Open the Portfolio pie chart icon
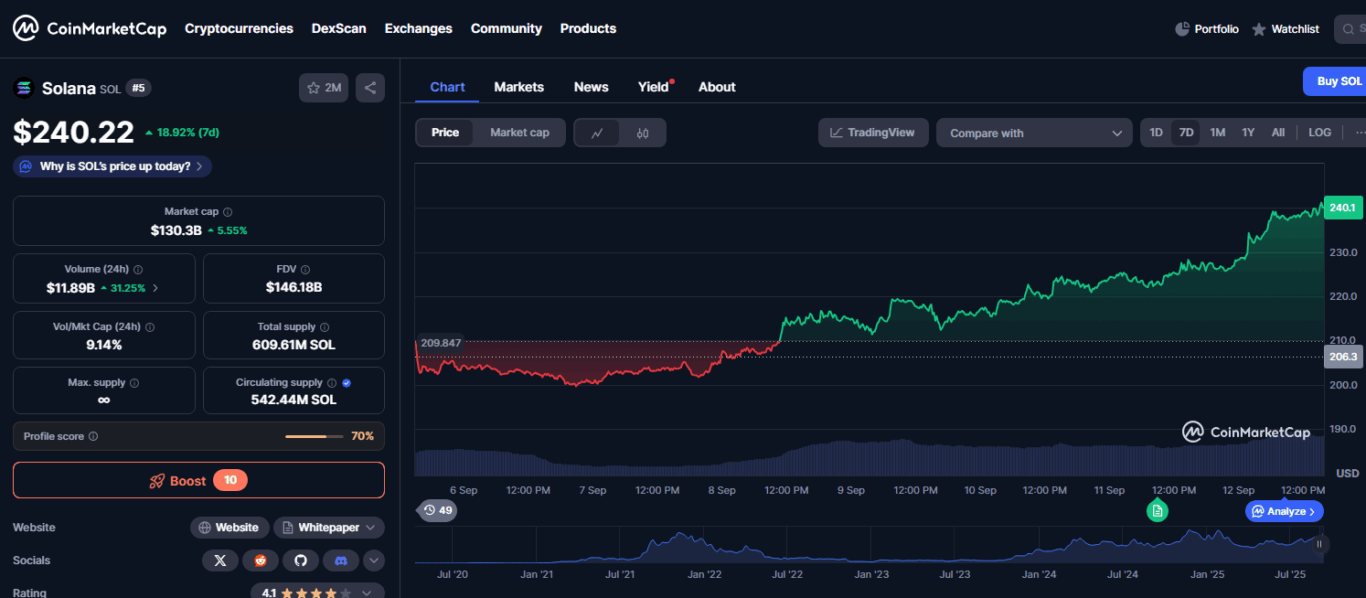Viewport: 1366px width, 598px height. (x=1182, y=29)
